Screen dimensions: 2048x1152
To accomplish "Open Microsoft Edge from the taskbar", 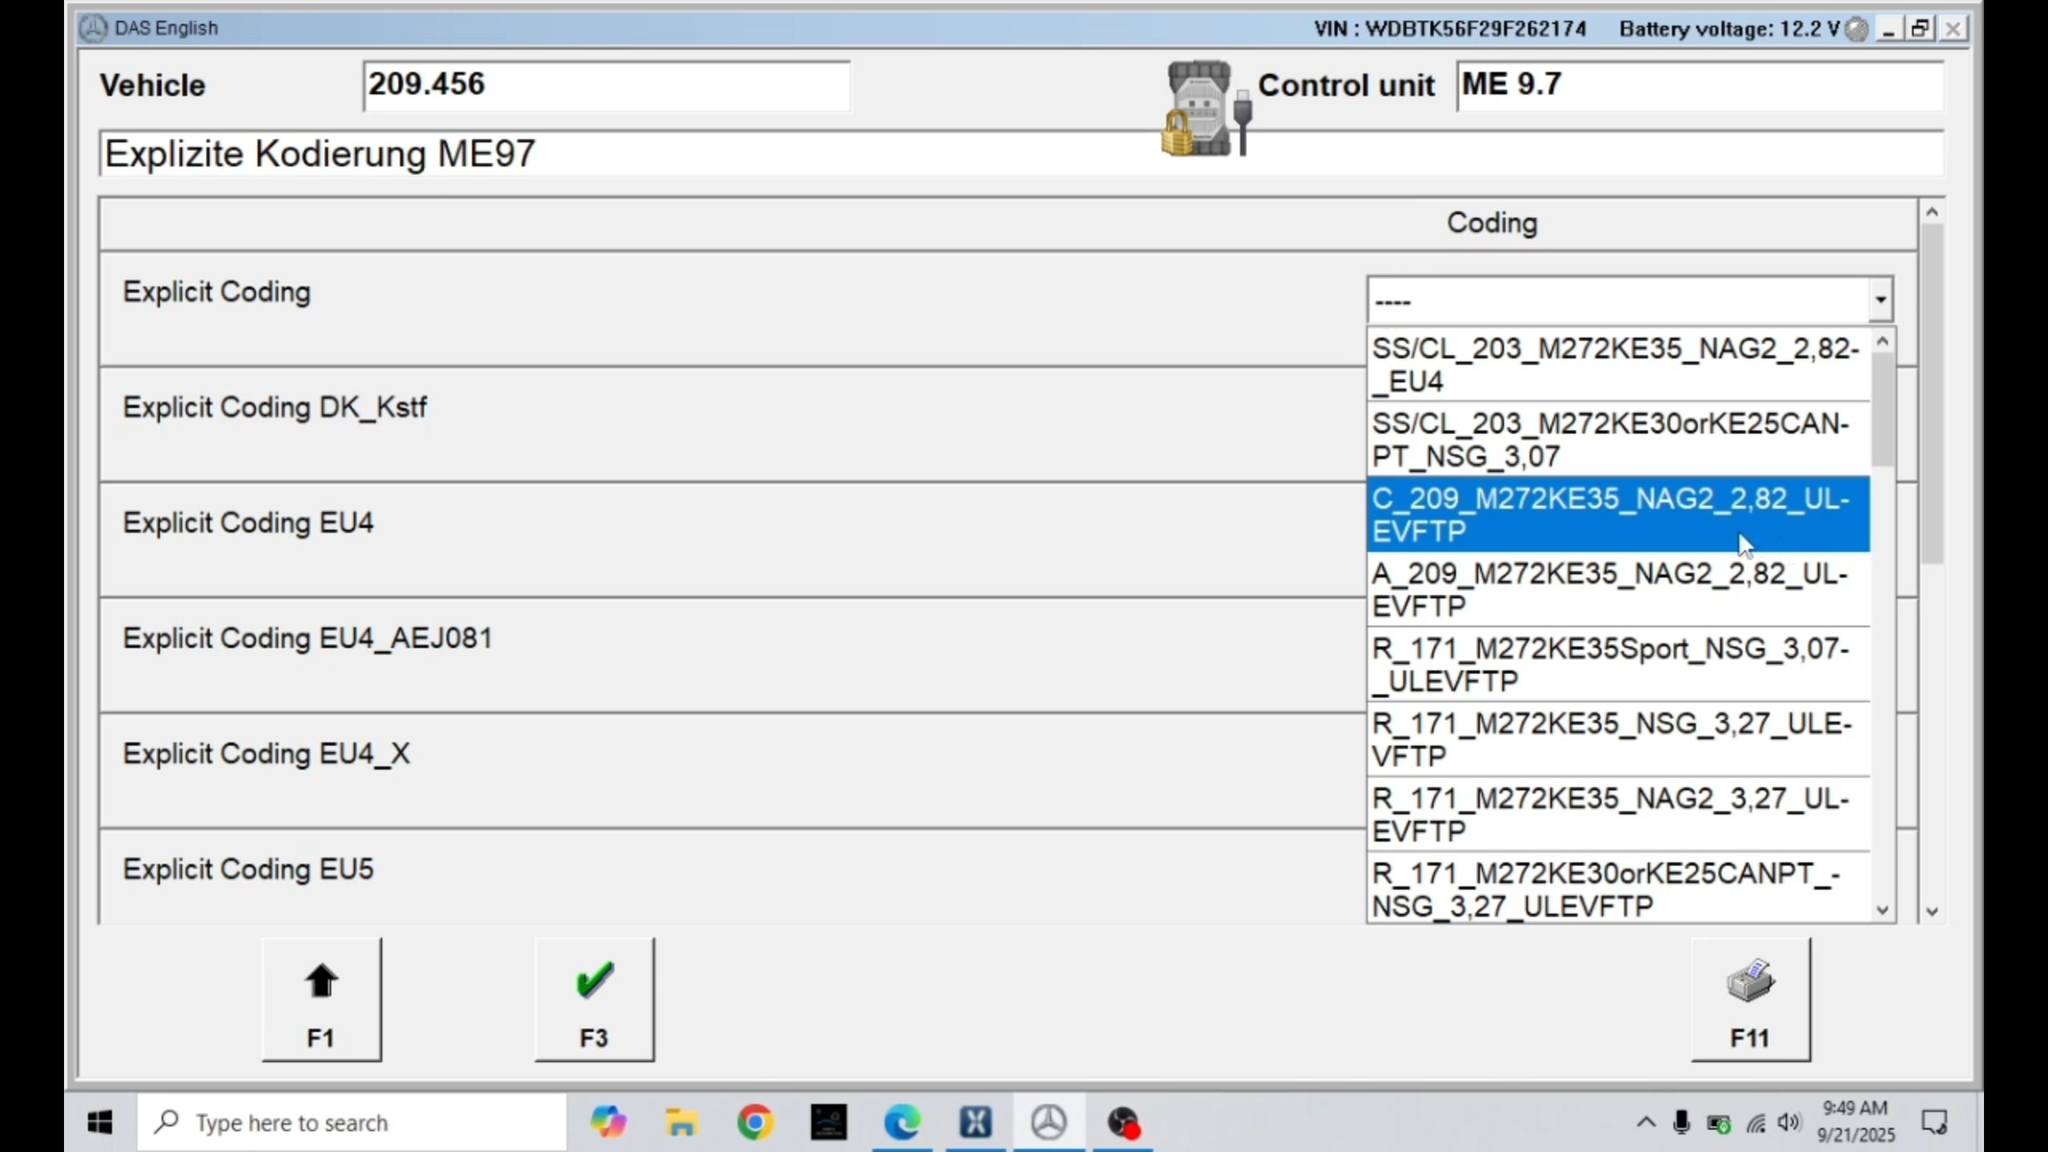I will tap(902, 1123).
